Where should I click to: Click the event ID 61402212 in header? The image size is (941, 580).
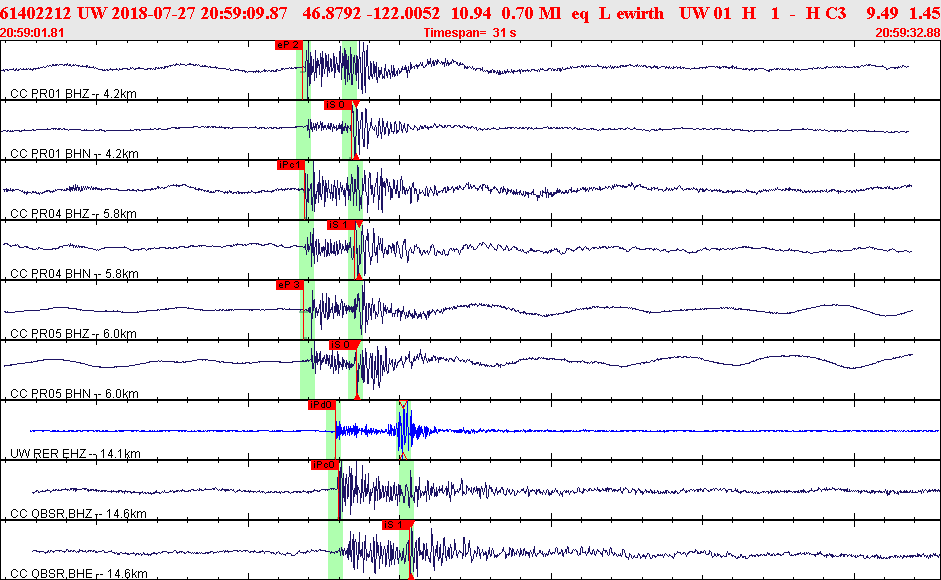tap(35, 13)
